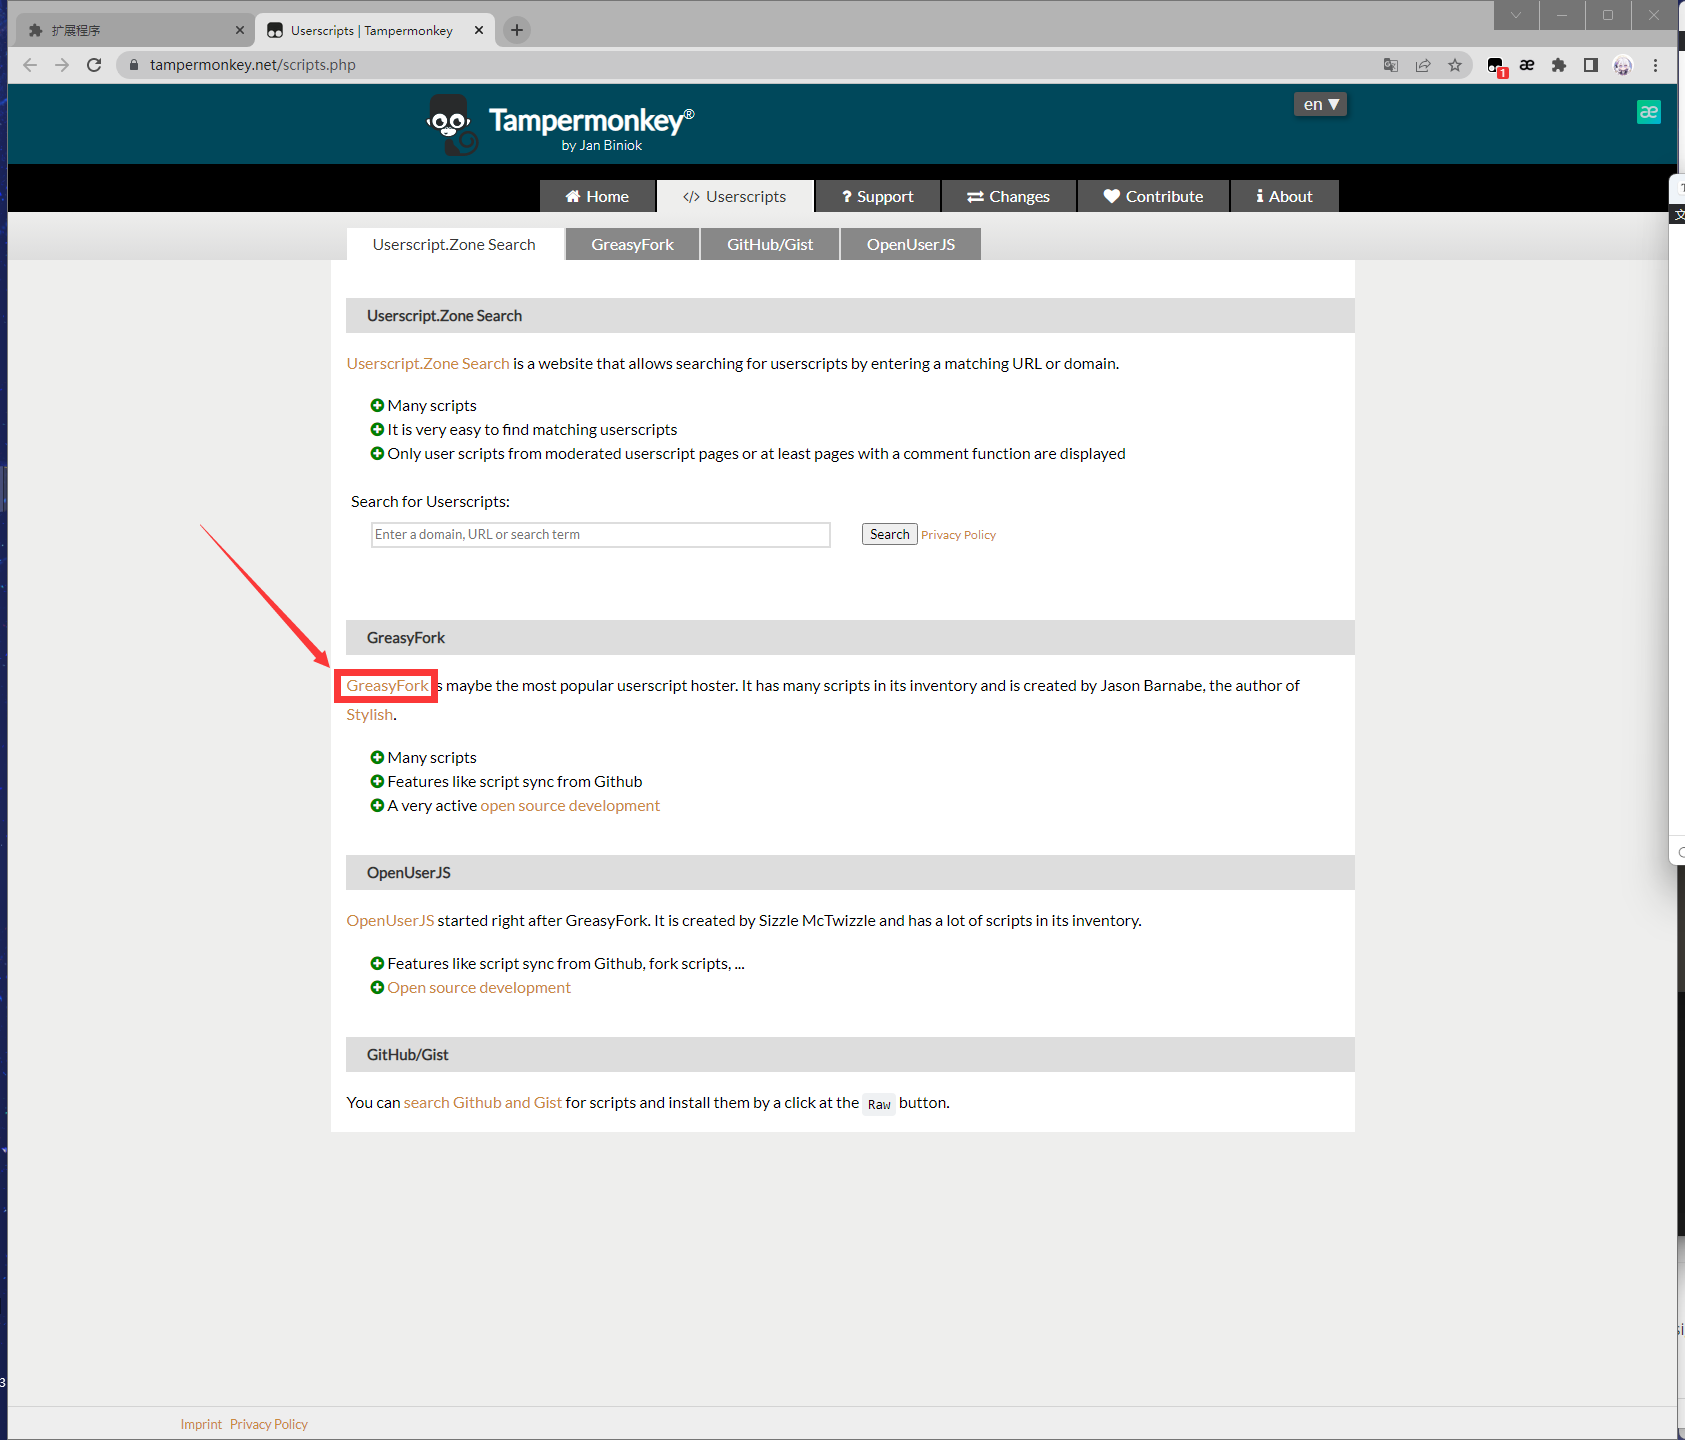Close the Userscripts | Tampermonkey tab
The width and height of the screenshot is (1685, 1440).
pos(479,30)
